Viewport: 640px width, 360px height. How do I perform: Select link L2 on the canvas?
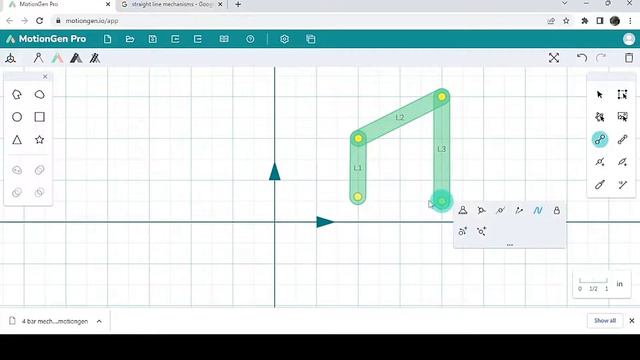point(400,118)
